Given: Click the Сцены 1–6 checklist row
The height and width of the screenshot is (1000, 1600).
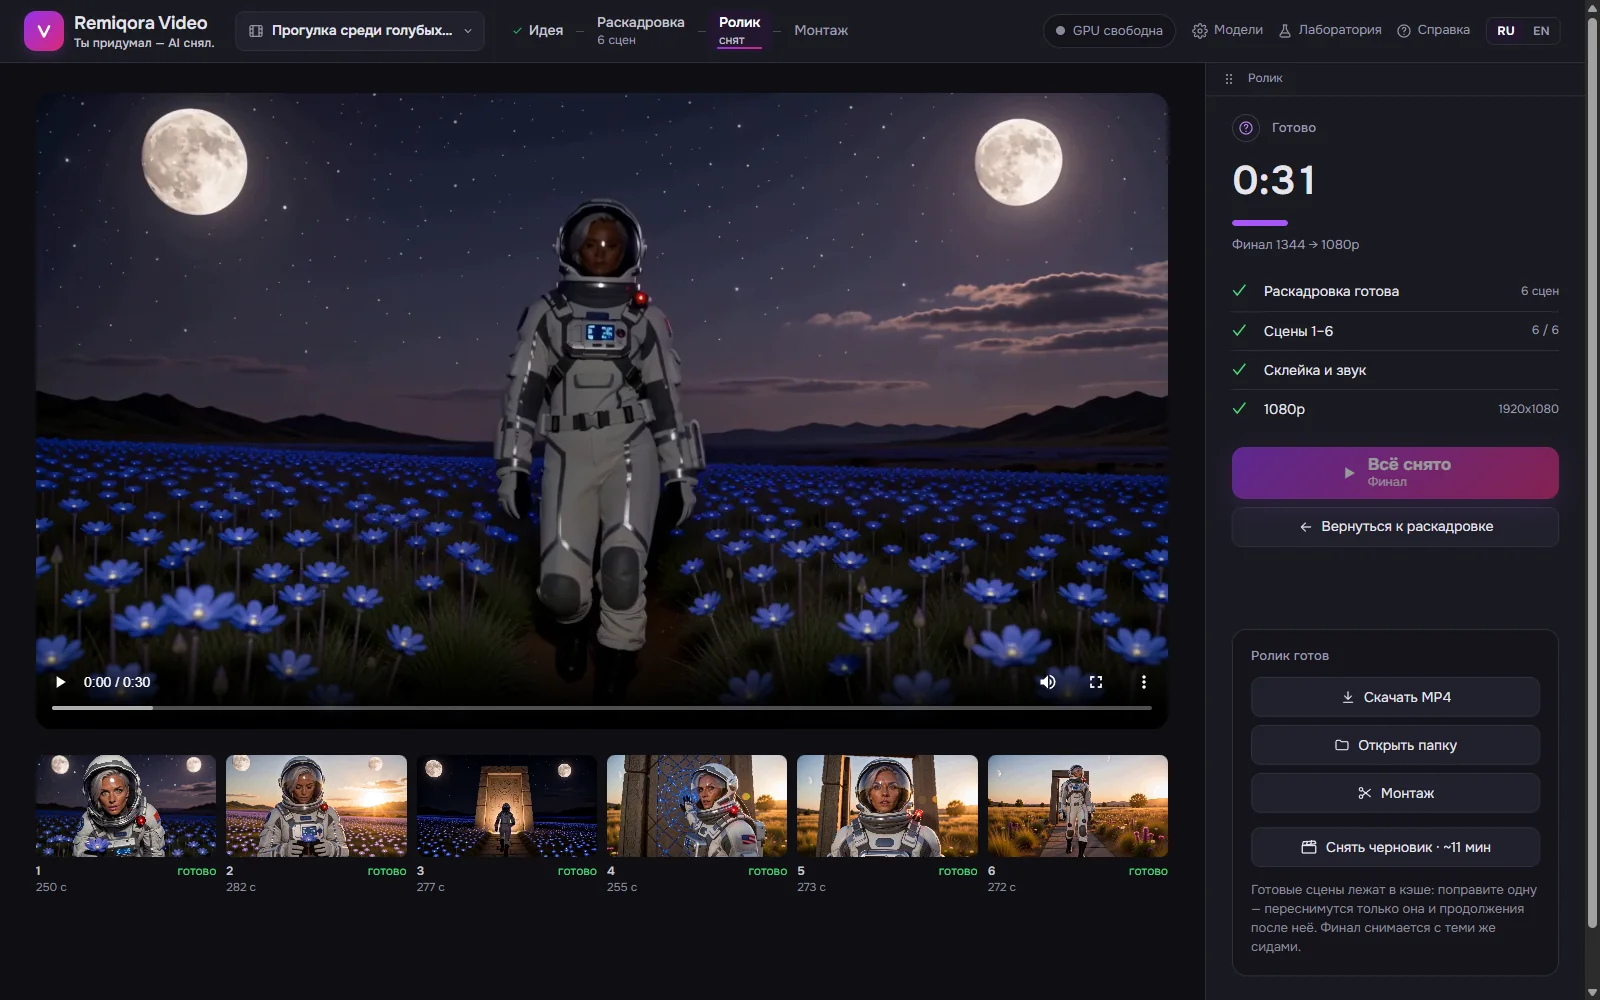Looking at the screenshot, I should [x=1395, y=331].
